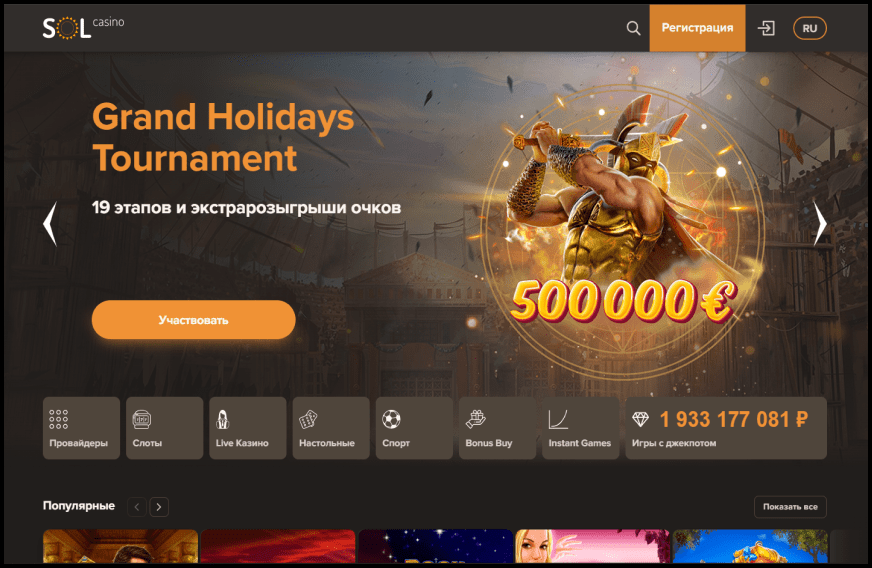
Task: Open the blonde woman game thumbnail
Action: [x=592, y=546]
